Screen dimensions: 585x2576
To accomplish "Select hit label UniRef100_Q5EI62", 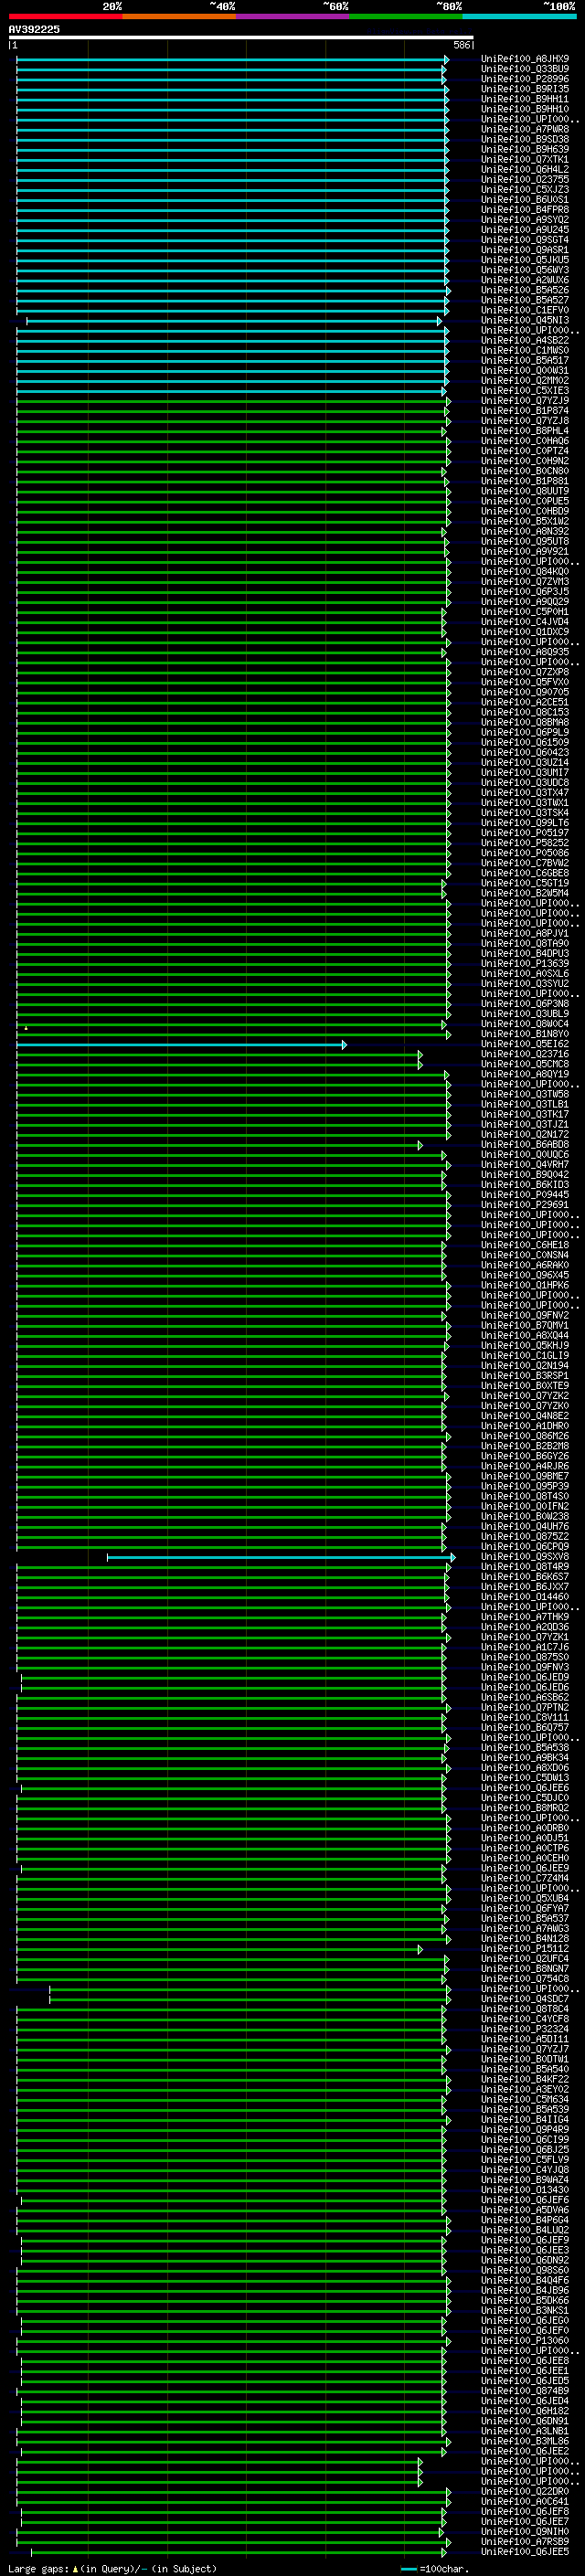I will pos(525,1044).
